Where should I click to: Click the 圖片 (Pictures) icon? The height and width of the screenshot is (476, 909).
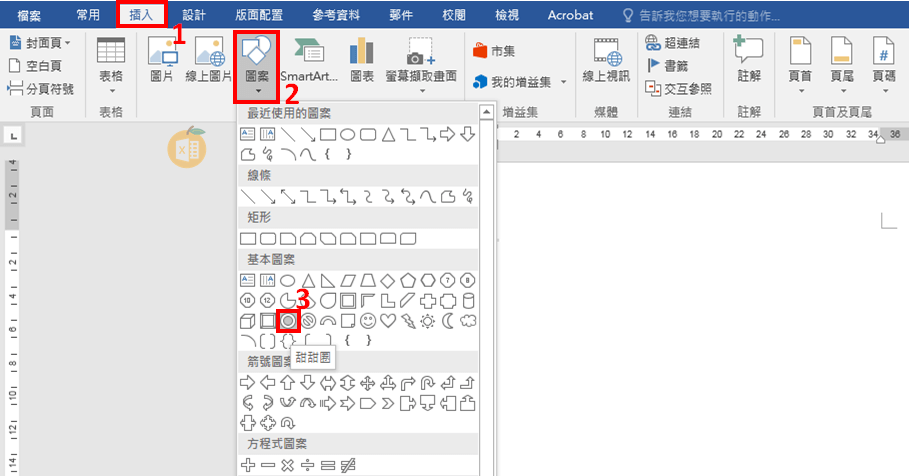[x=162, y=60]
